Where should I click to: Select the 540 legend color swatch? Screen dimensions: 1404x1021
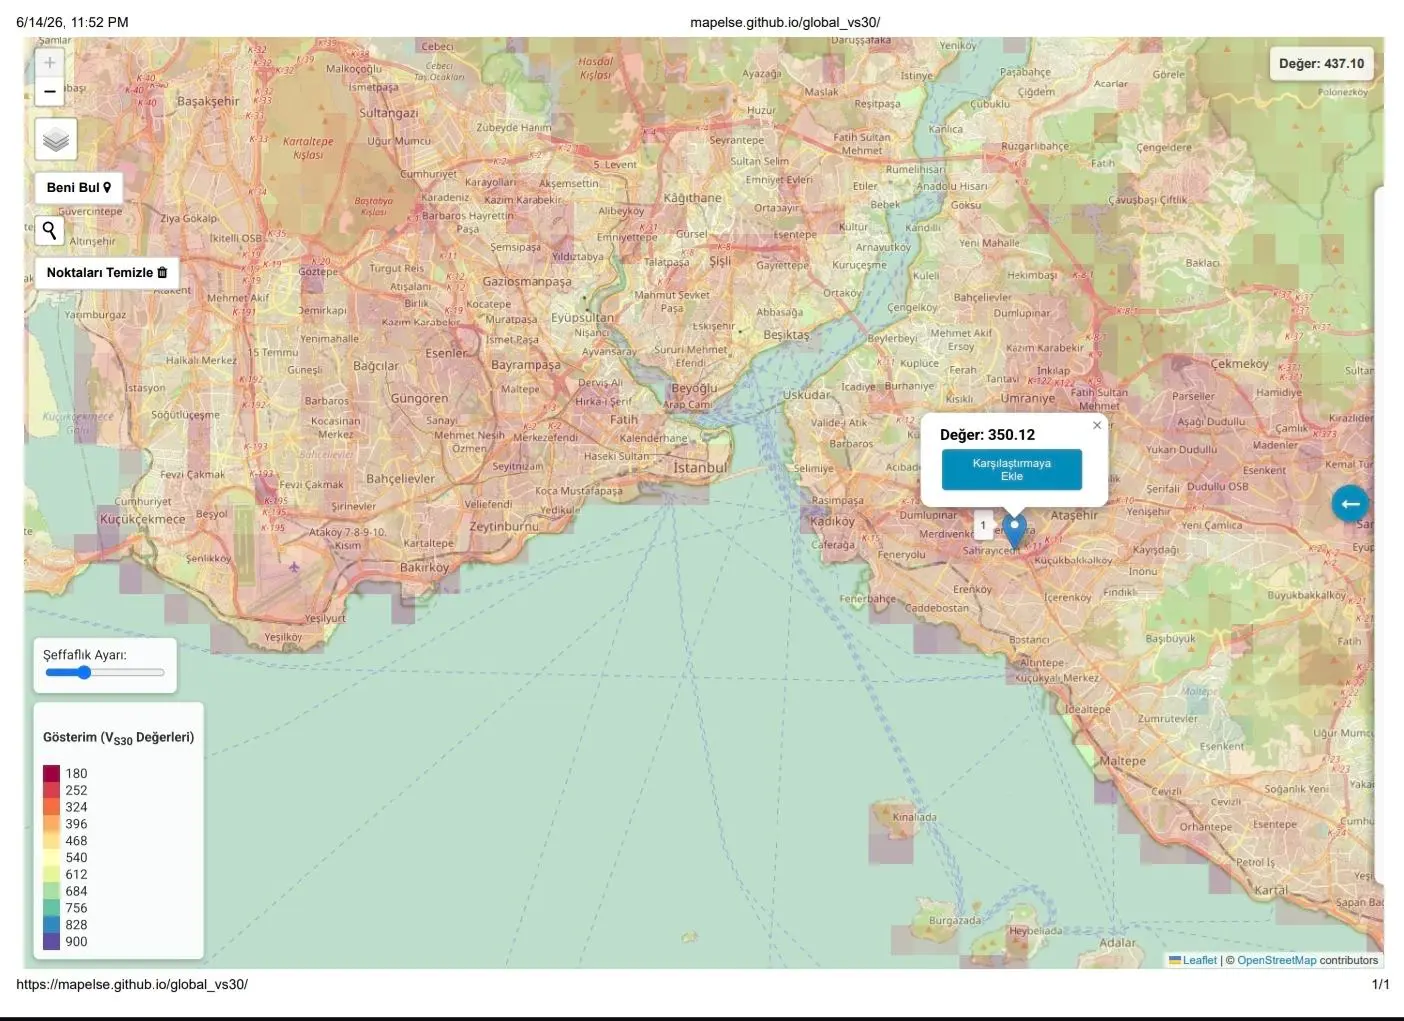pyautogui.click(x=52, y=857)
